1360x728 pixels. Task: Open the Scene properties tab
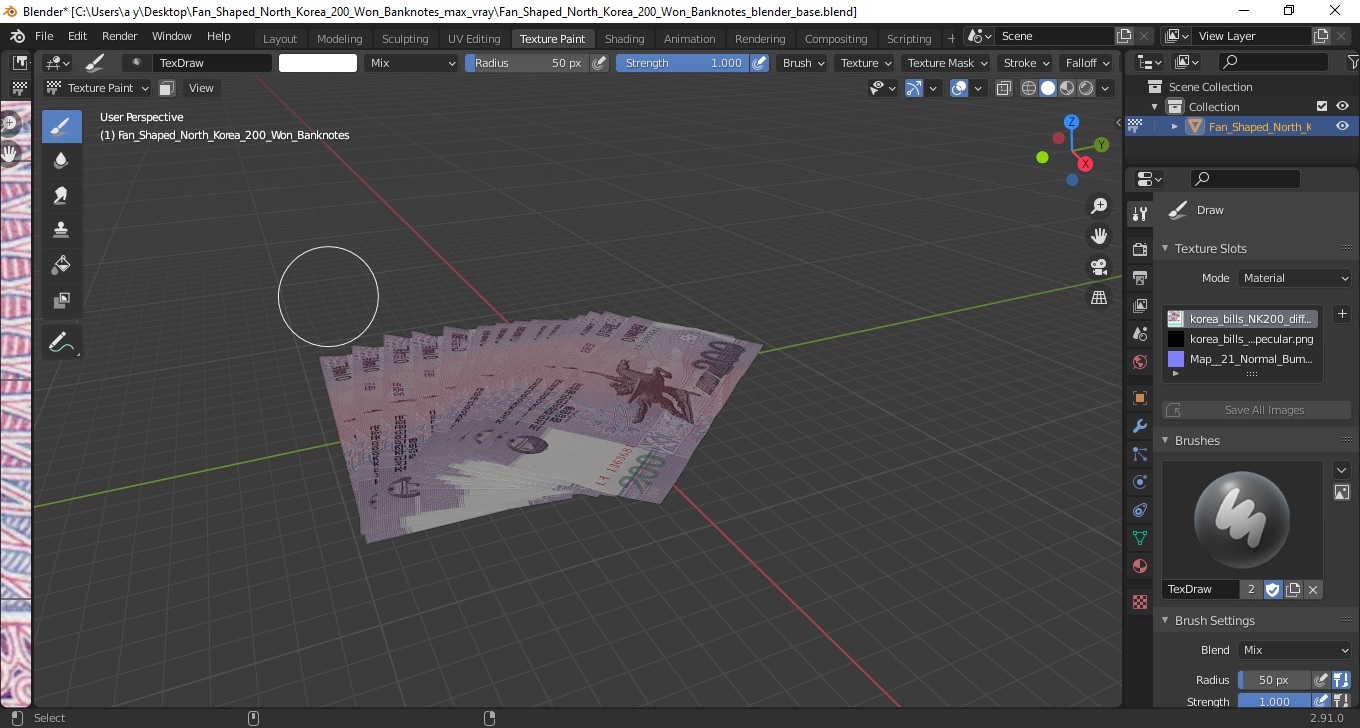point(1139,334)
